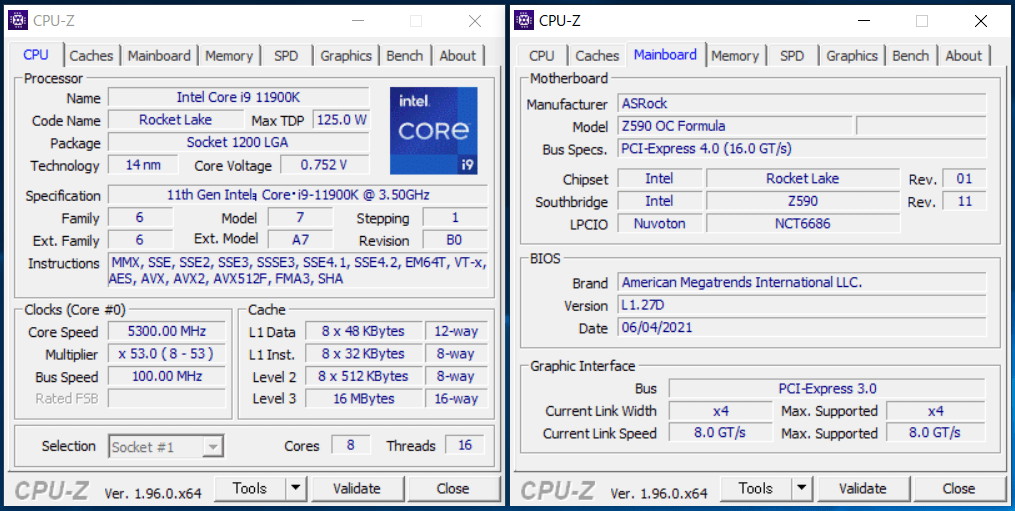This screenshot has width=1015, height=511.
Task: Switch to Mainboard tab in left window
Action: (x=159, y=56)
